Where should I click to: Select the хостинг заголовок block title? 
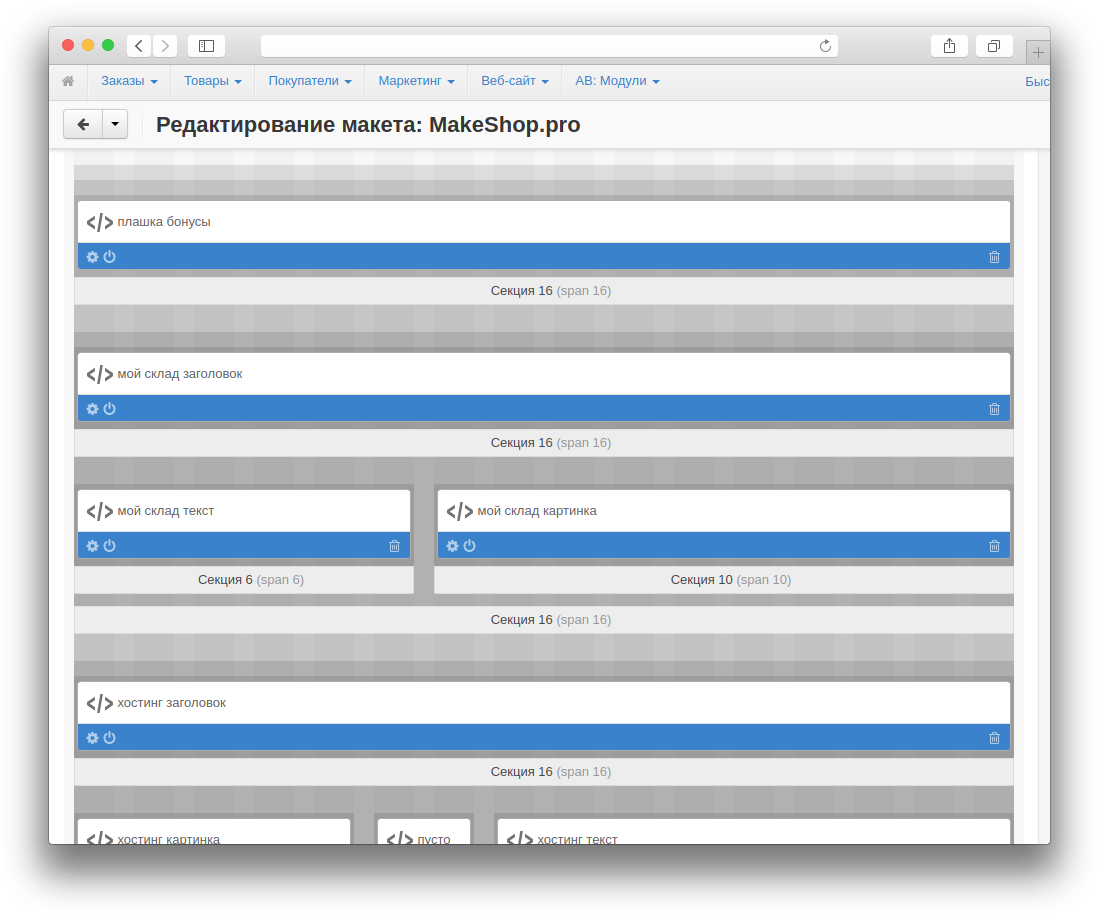click(172, 703)
